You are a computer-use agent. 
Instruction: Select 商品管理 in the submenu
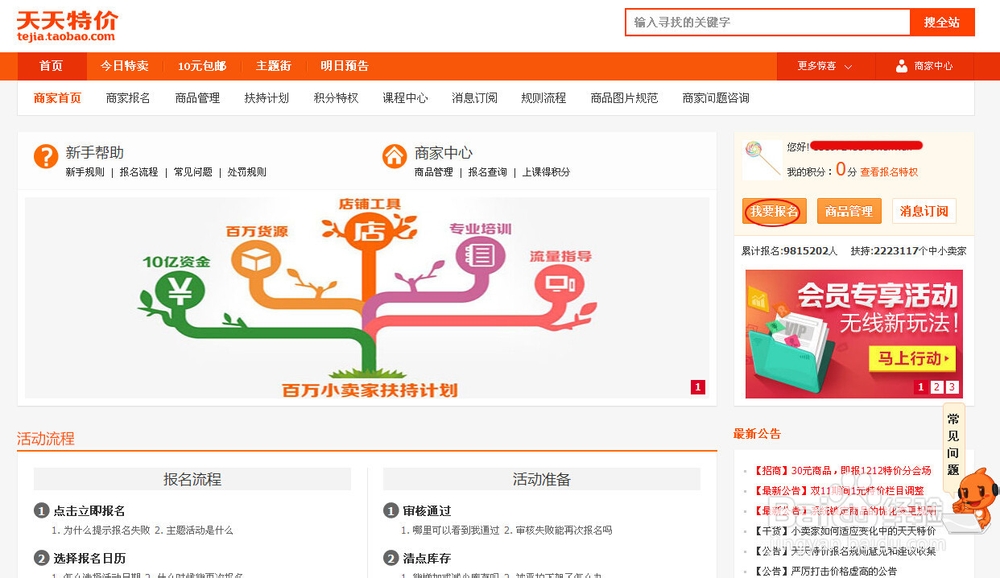(197, 98)
